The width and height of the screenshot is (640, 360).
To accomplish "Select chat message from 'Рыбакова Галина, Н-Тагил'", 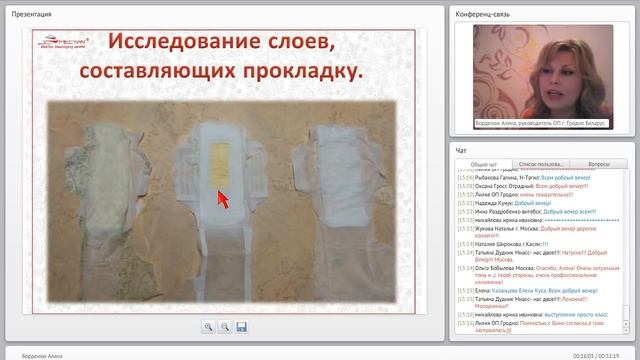I will (x=524, y=178).
